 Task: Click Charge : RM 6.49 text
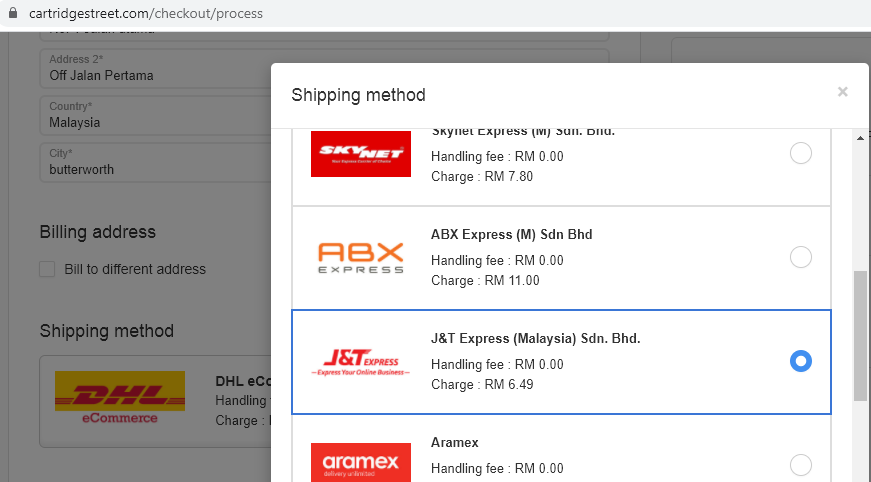coord(482,384)
